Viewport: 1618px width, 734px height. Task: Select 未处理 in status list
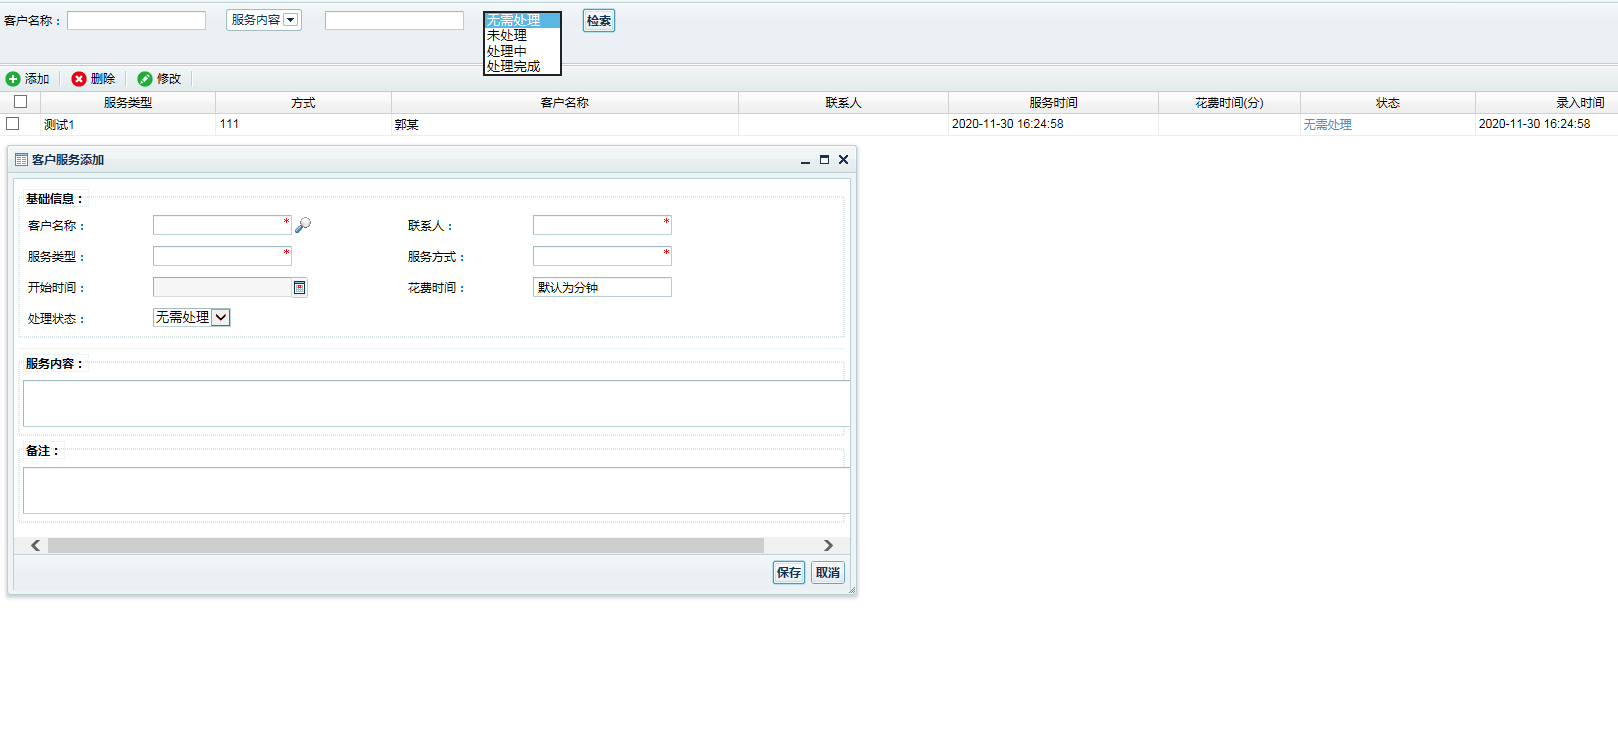[x=521, y=35]
